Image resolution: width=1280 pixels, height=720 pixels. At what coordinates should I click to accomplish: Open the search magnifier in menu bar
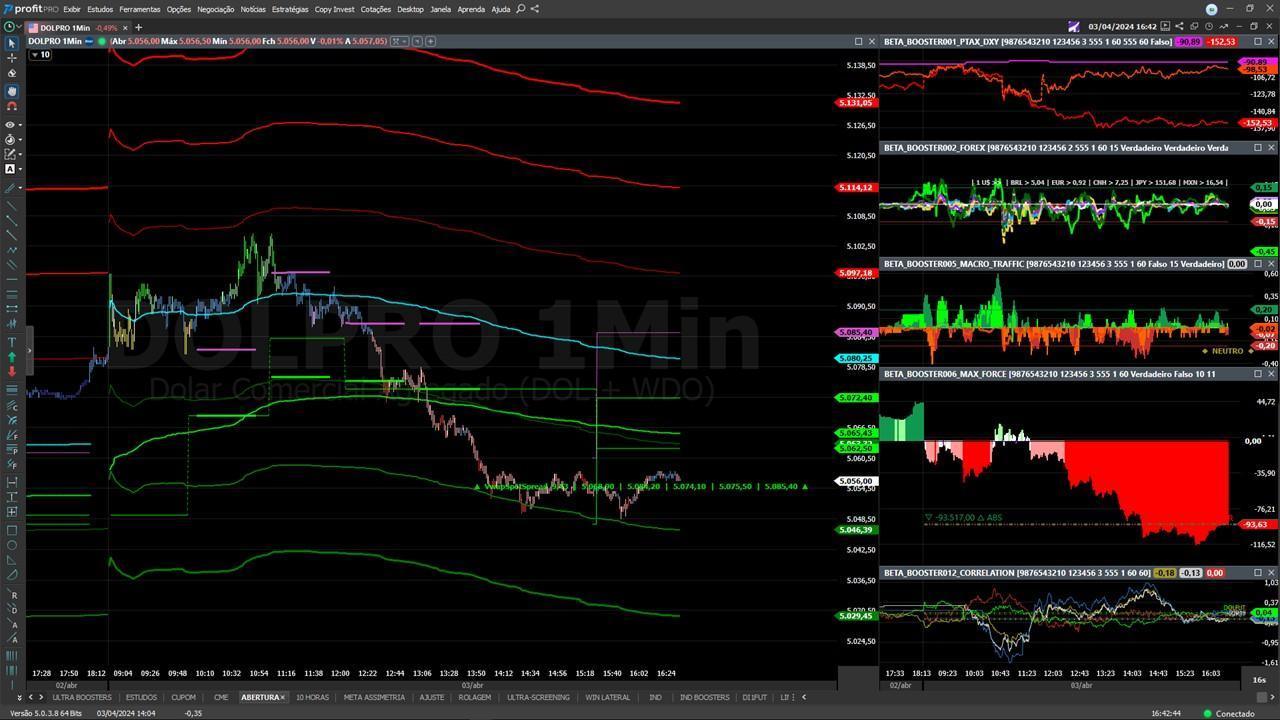point(520,9)
